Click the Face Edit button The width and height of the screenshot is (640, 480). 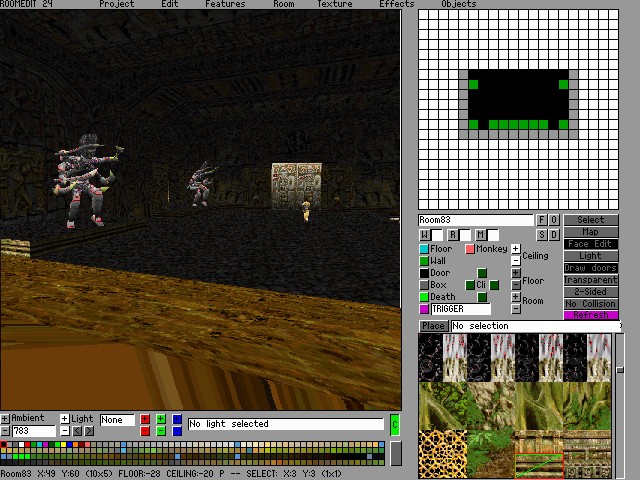pos(591,244)
